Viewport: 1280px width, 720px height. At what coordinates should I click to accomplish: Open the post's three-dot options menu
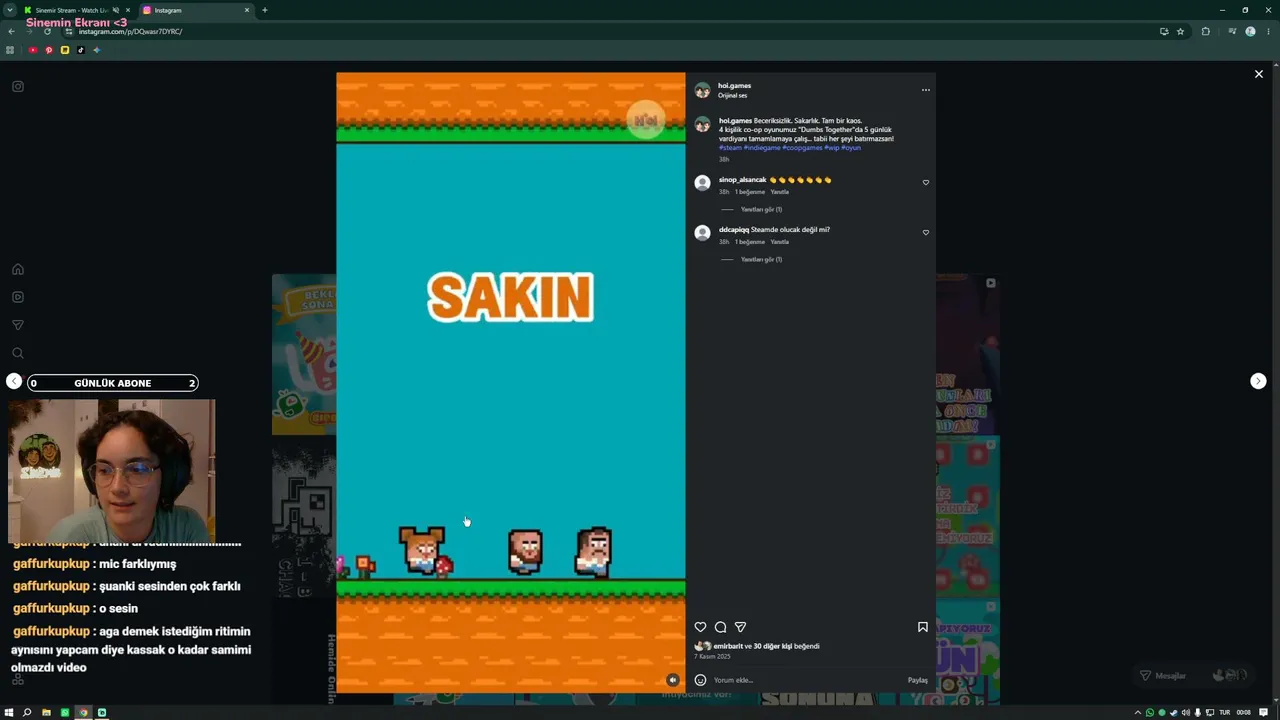tap(926, 90)
